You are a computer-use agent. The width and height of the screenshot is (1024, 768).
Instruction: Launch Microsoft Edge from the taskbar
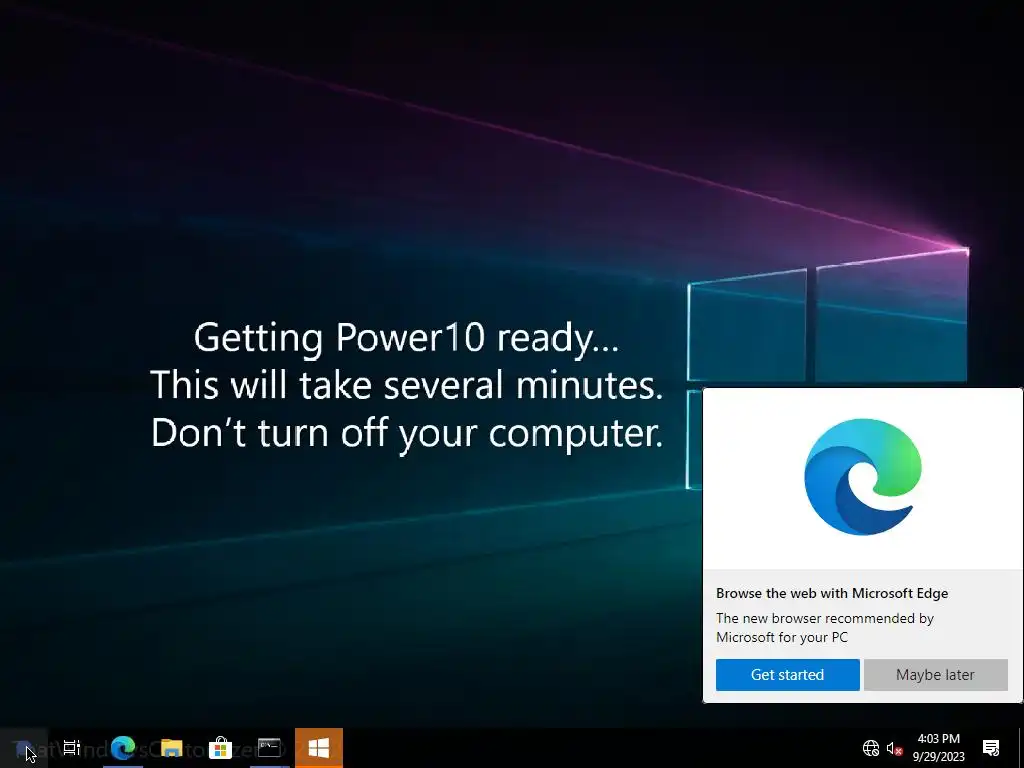(x=123, y=748)
